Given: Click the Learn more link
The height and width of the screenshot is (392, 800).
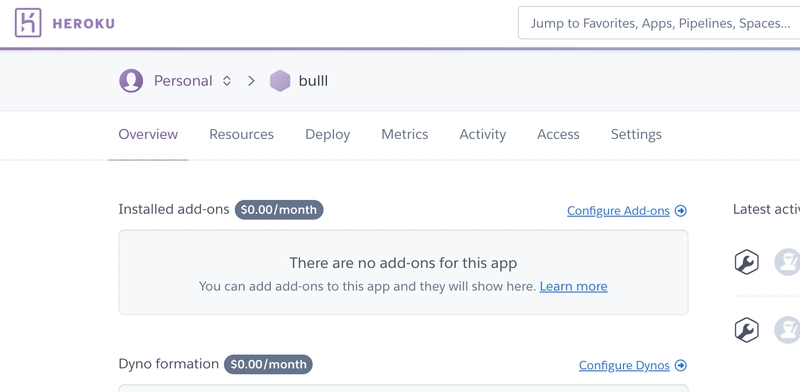Looking at the screenshot, I should 573,286.
